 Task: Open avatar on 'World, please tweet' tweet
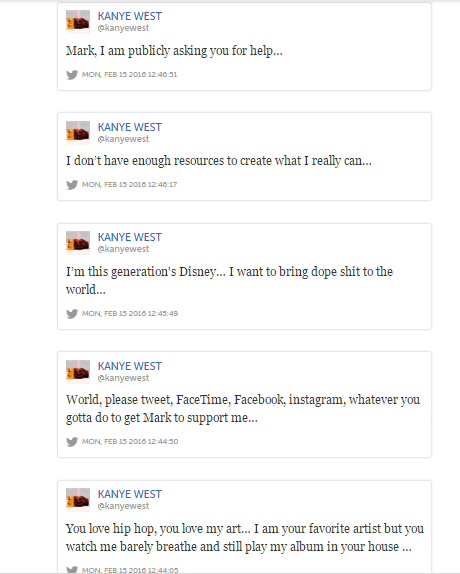[78, 372]
